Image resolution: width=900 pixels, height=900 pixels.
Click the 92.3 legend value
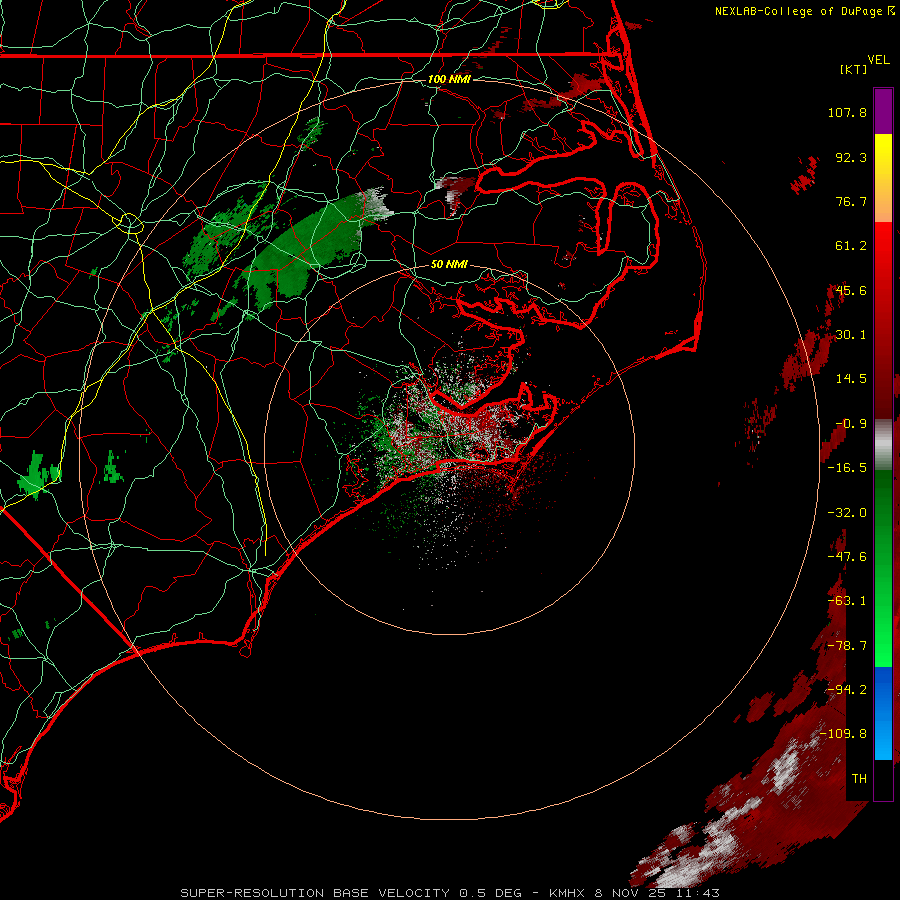click(x=851, y=157)
